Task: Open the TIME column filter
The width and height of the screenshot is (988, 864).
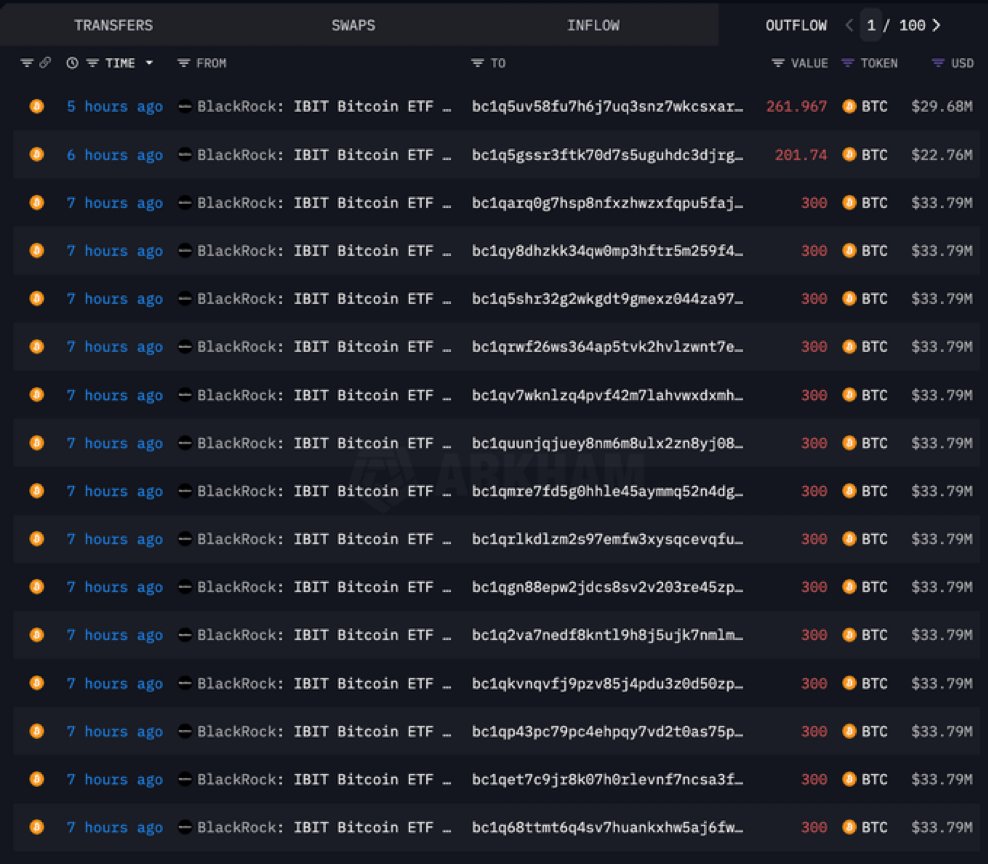Action: coord(93,63)
